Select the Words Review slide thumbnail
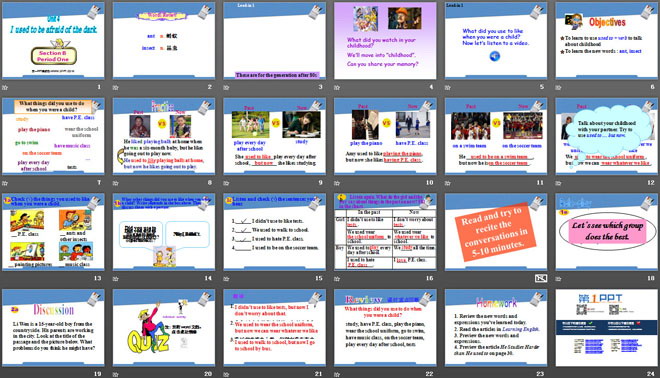 [x=164, y=41]
